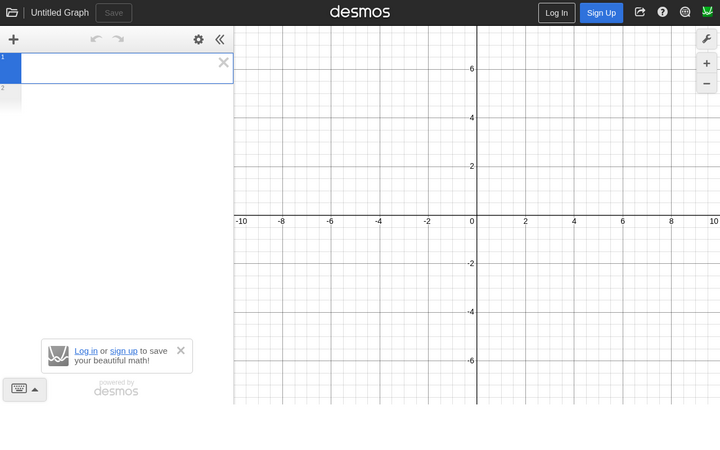Click the Log In button

557,13
